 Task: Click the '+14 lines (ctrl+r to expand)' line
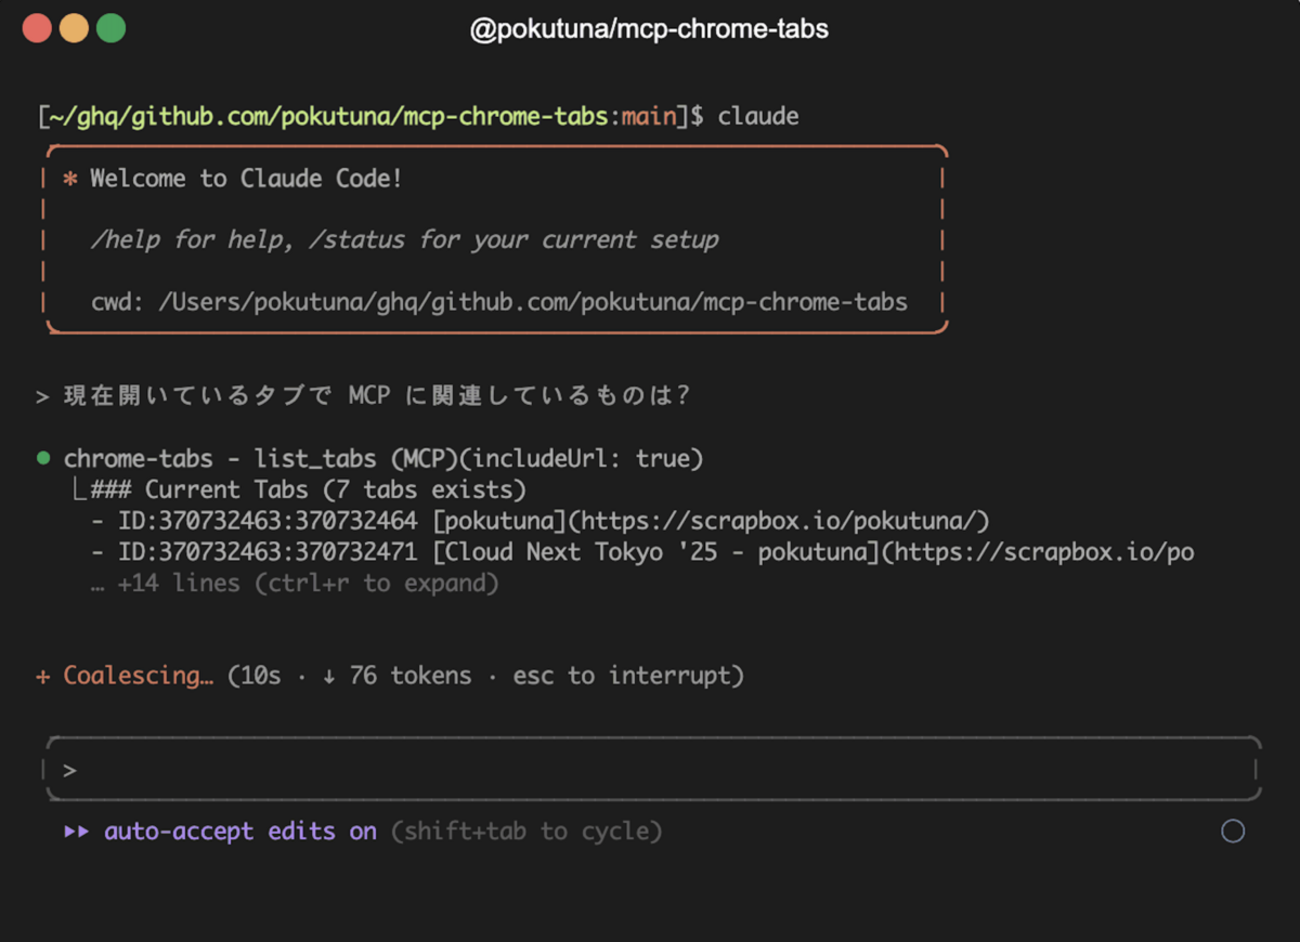294,583
